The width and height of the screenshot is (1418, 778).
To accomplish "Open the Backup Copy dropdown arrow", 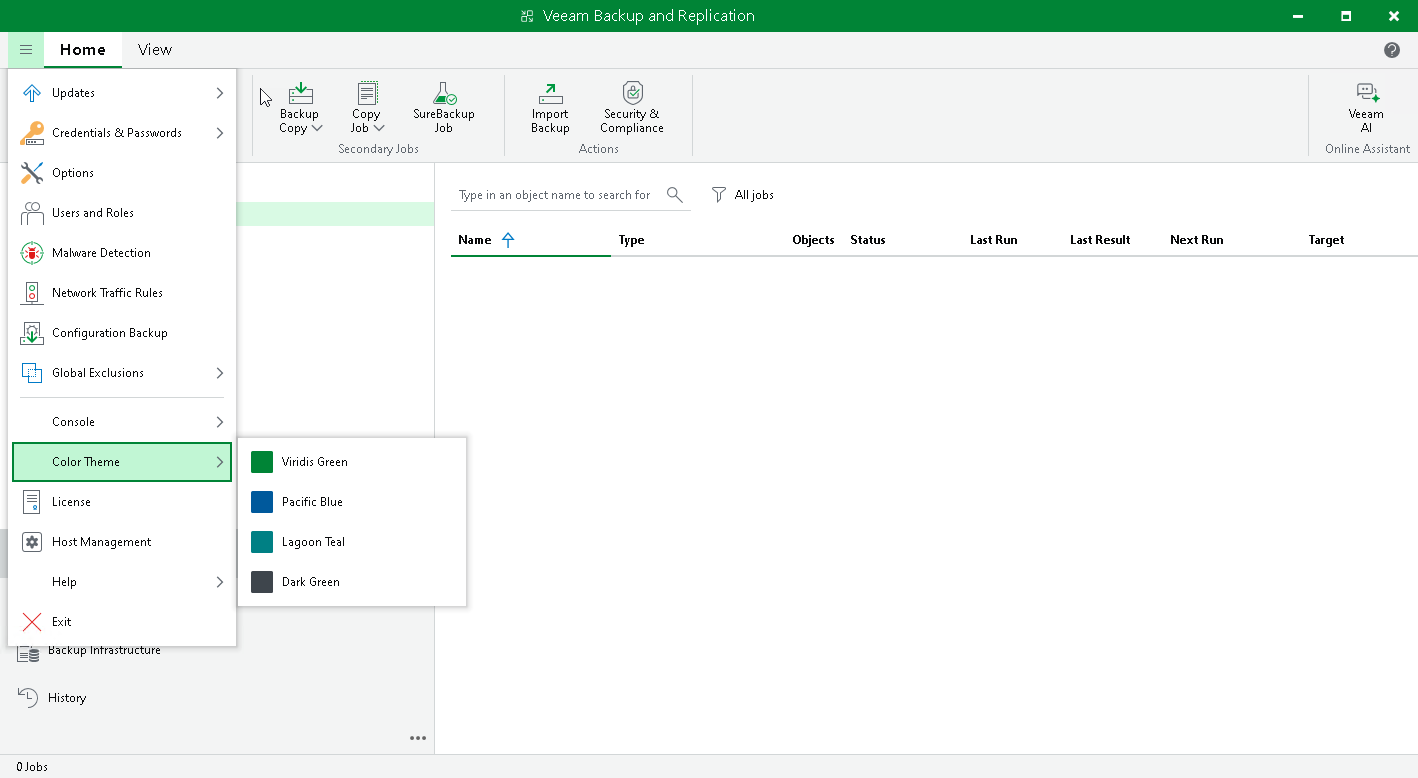I will [317, 128].
